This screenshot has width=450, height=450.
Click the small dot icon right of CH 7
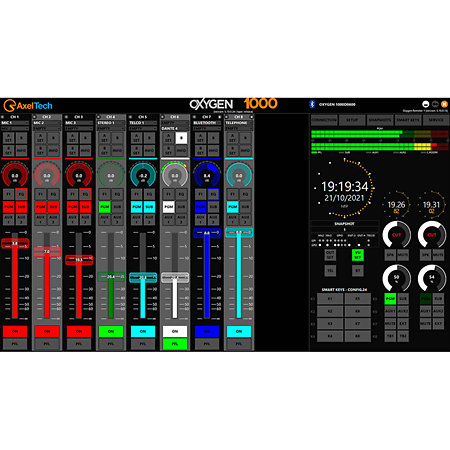[x=219, y=117]
